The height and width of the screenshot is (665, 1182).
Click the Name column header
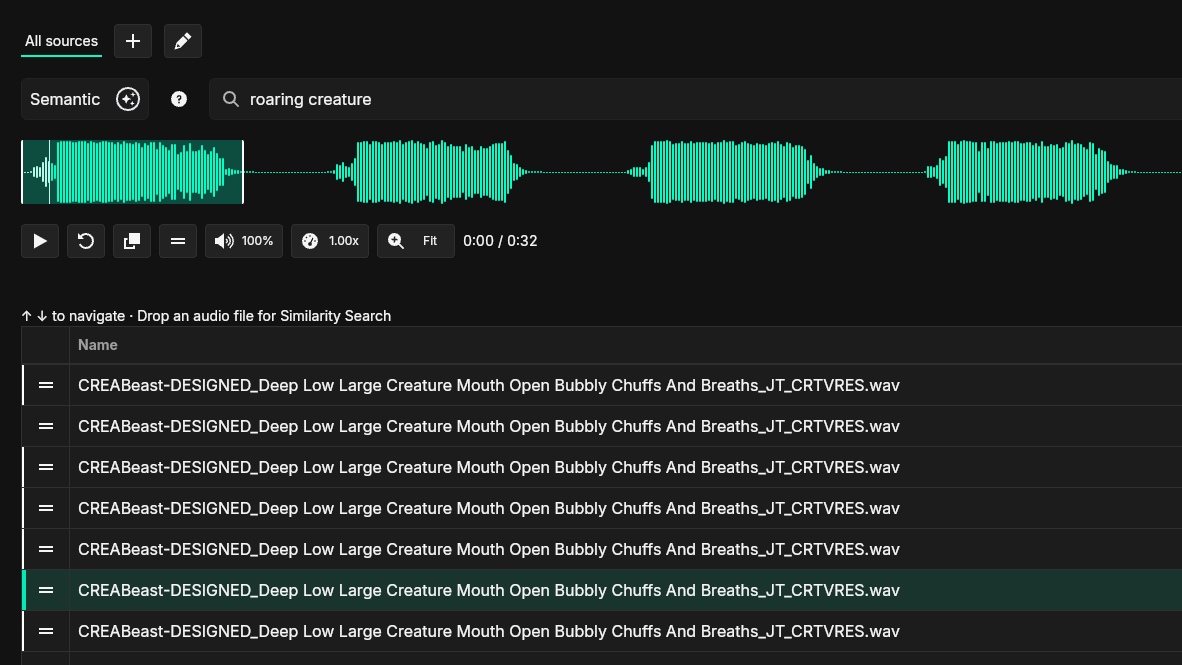98,344
